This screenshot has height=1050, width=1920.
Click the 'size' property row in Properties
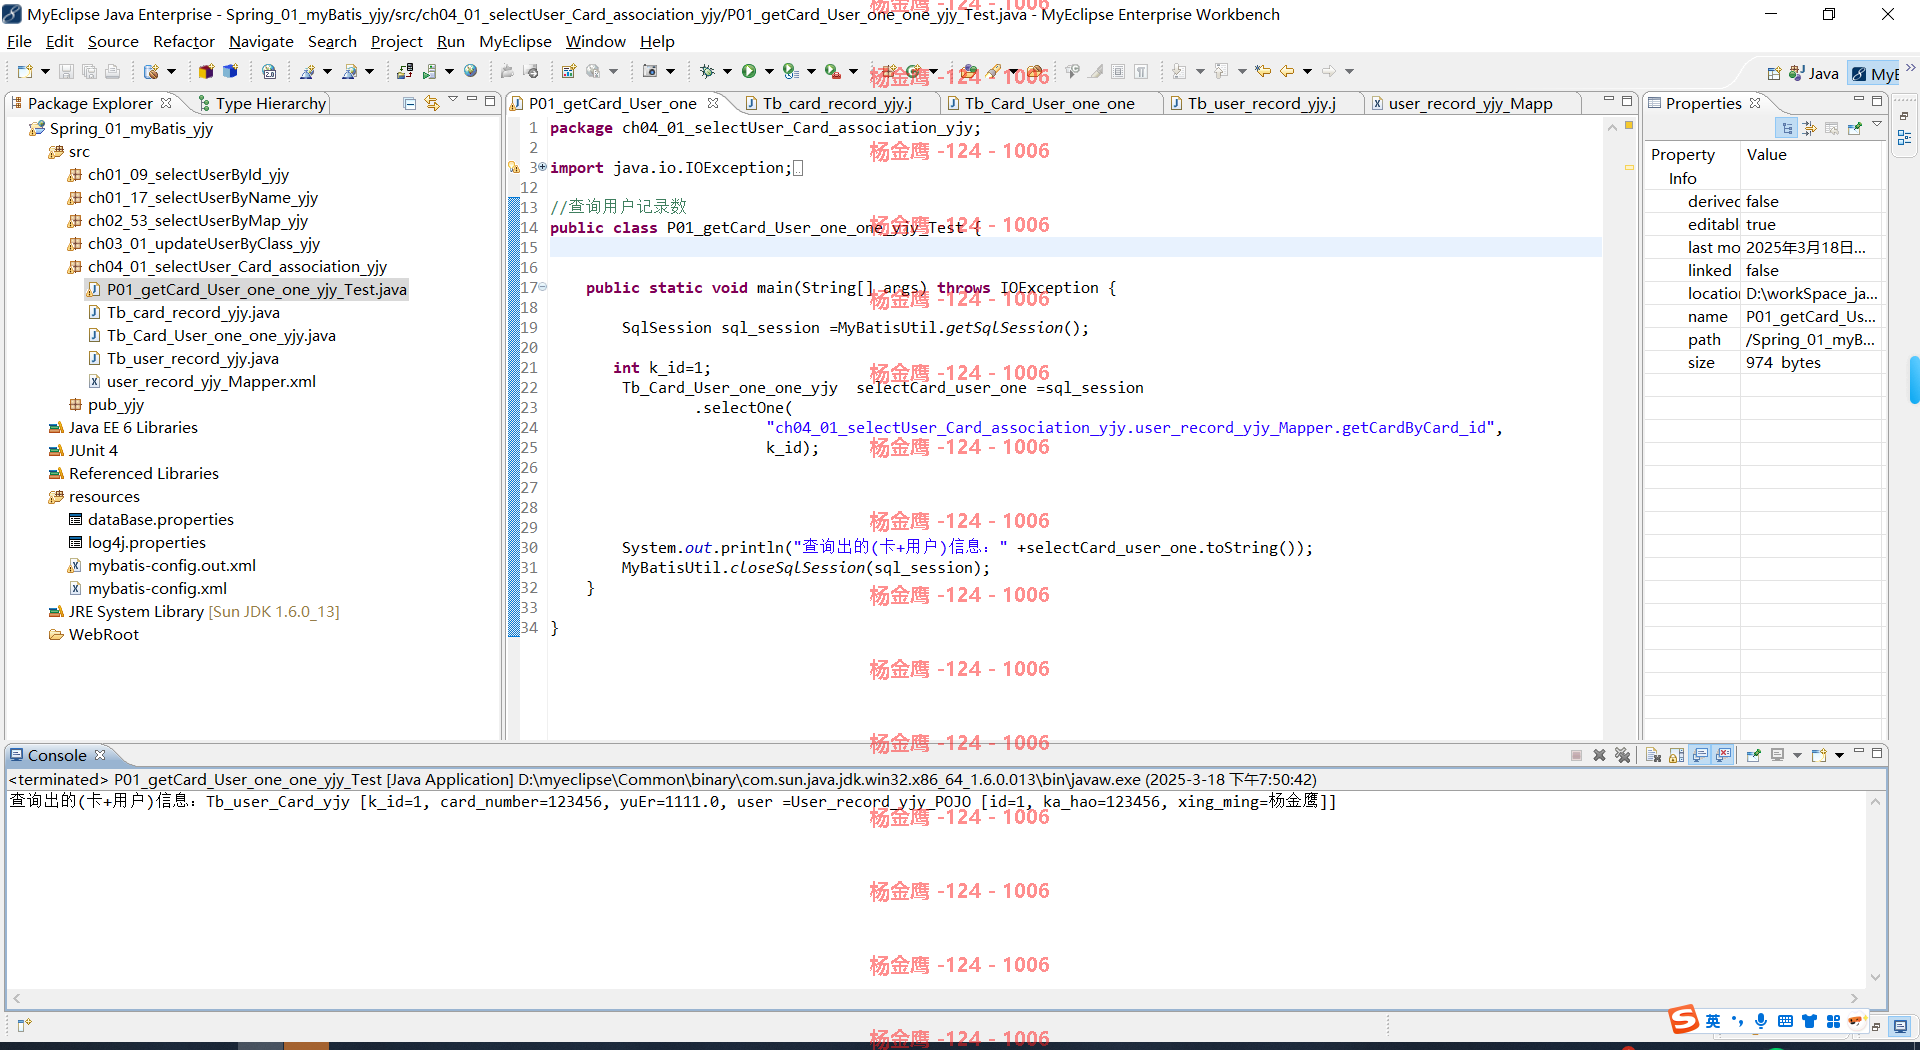click(x=1764, y=362)
